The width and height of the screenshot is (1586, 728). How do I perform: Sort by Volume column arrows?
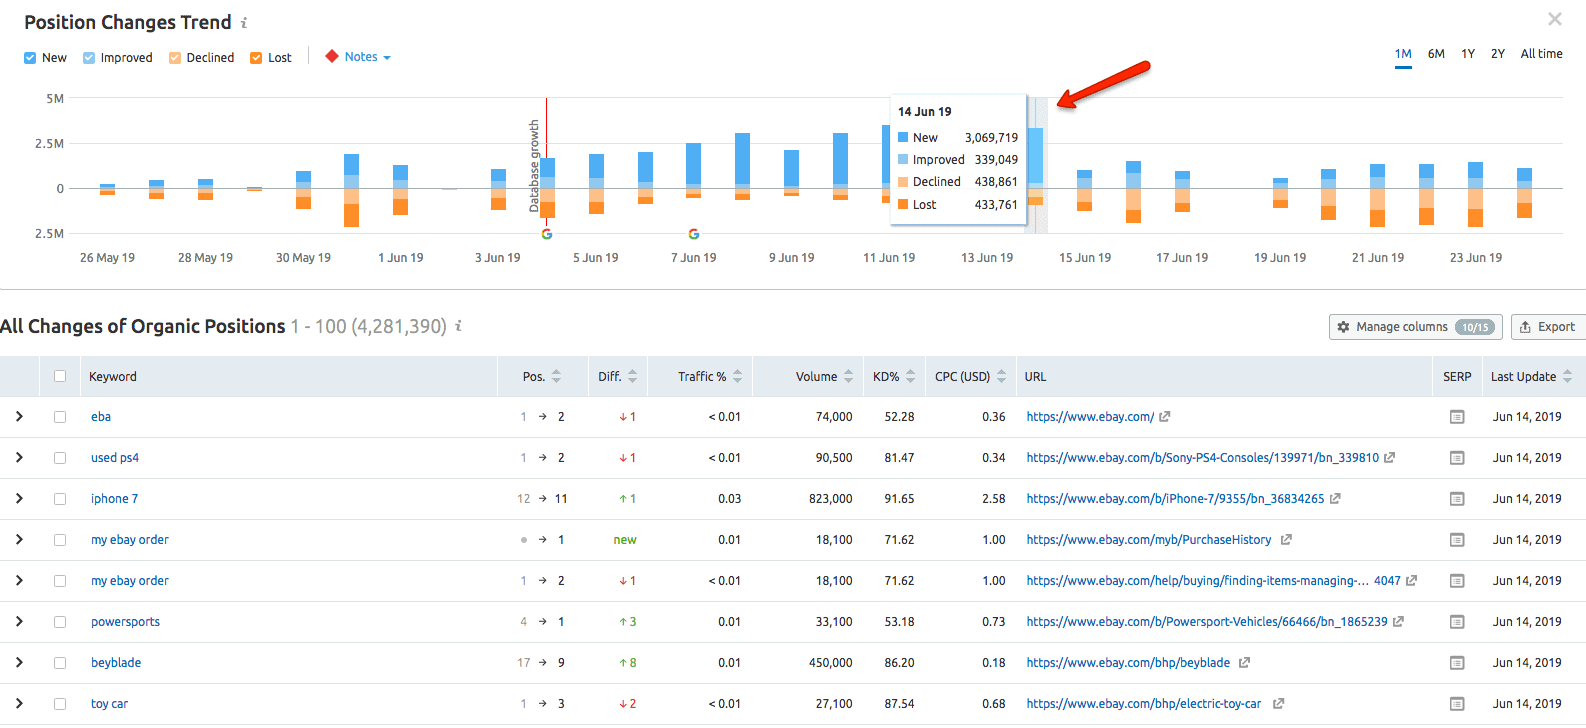849,377
